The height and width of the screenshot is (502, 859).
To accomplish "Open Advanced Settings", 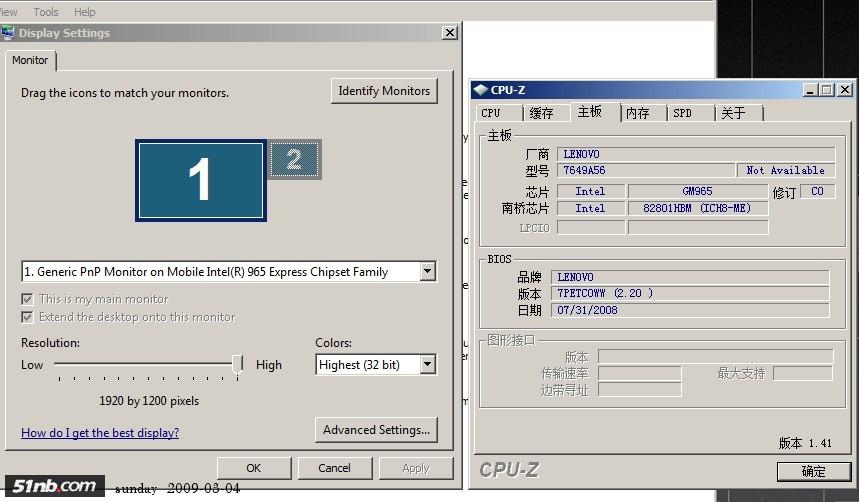I will click(x=376, y=430).
